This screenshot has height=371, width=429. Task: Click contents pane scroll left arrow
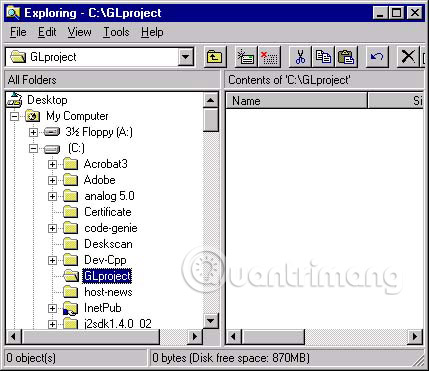234,336
